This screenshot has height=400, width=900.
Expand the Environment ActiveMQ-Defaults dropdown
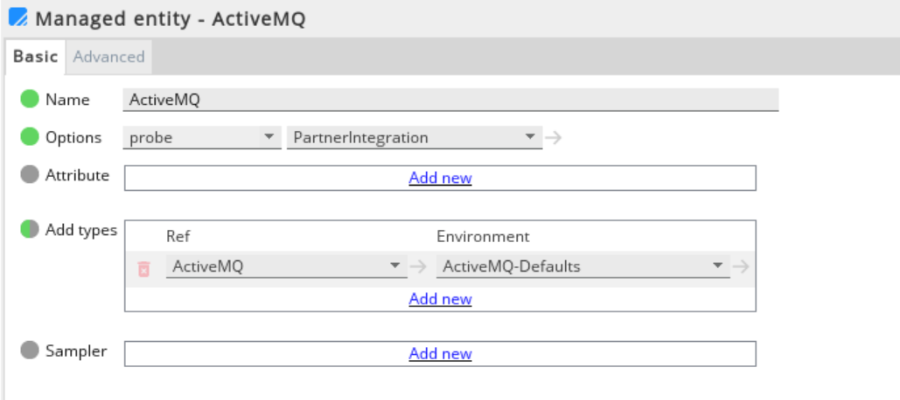click(583, 266)
